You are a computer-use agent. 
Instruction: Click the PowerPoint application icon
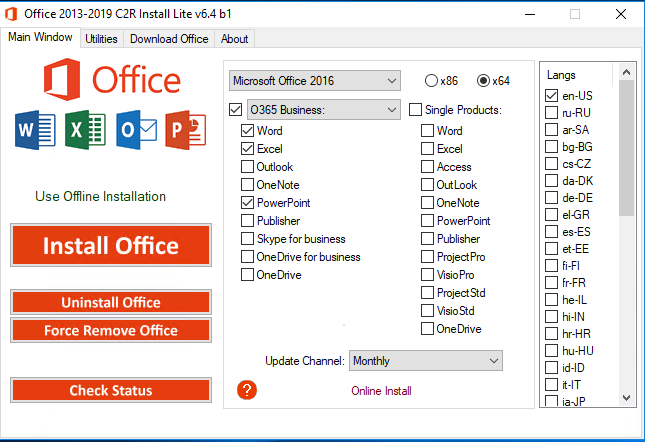click(x=186, y=130)
